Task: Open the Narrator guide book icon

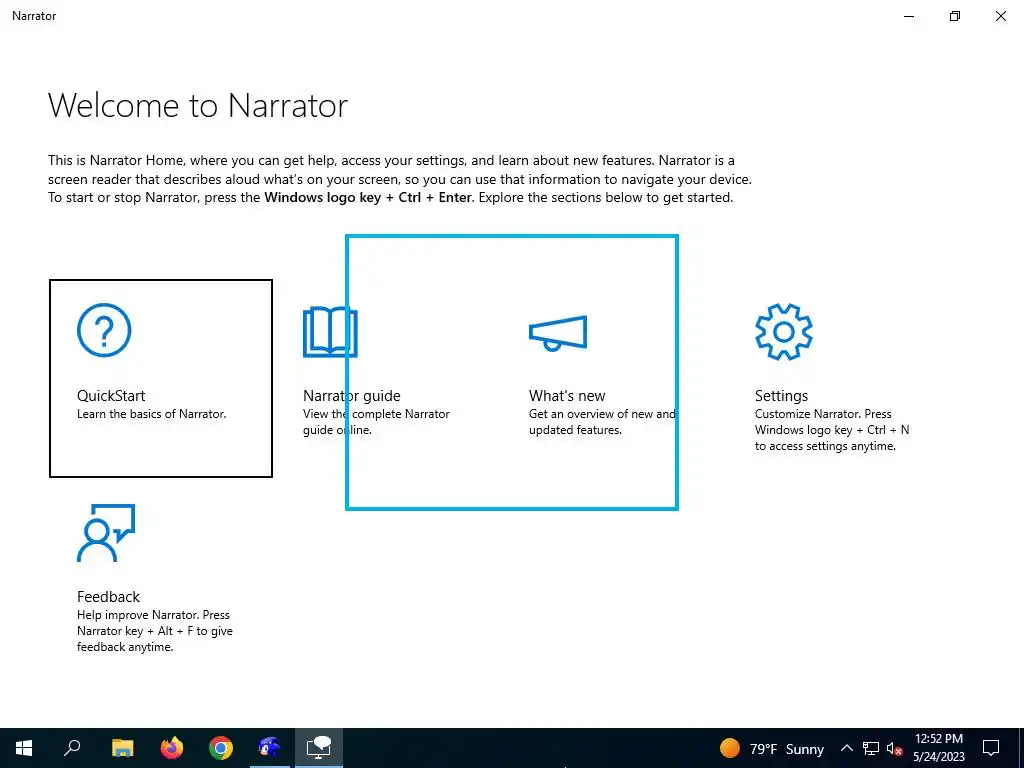Action: [x=330, y=332]
